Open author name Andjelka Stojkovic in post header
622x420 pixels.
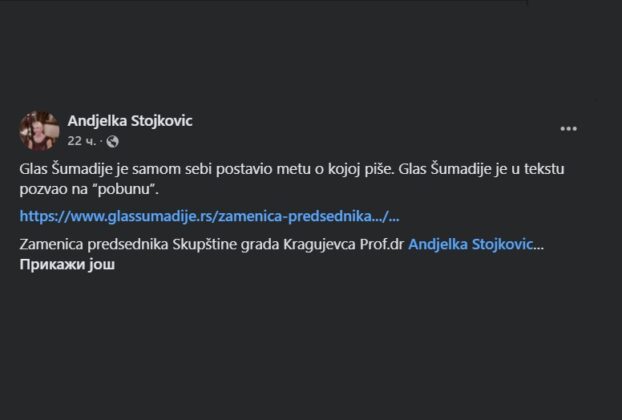coord(130,121)
